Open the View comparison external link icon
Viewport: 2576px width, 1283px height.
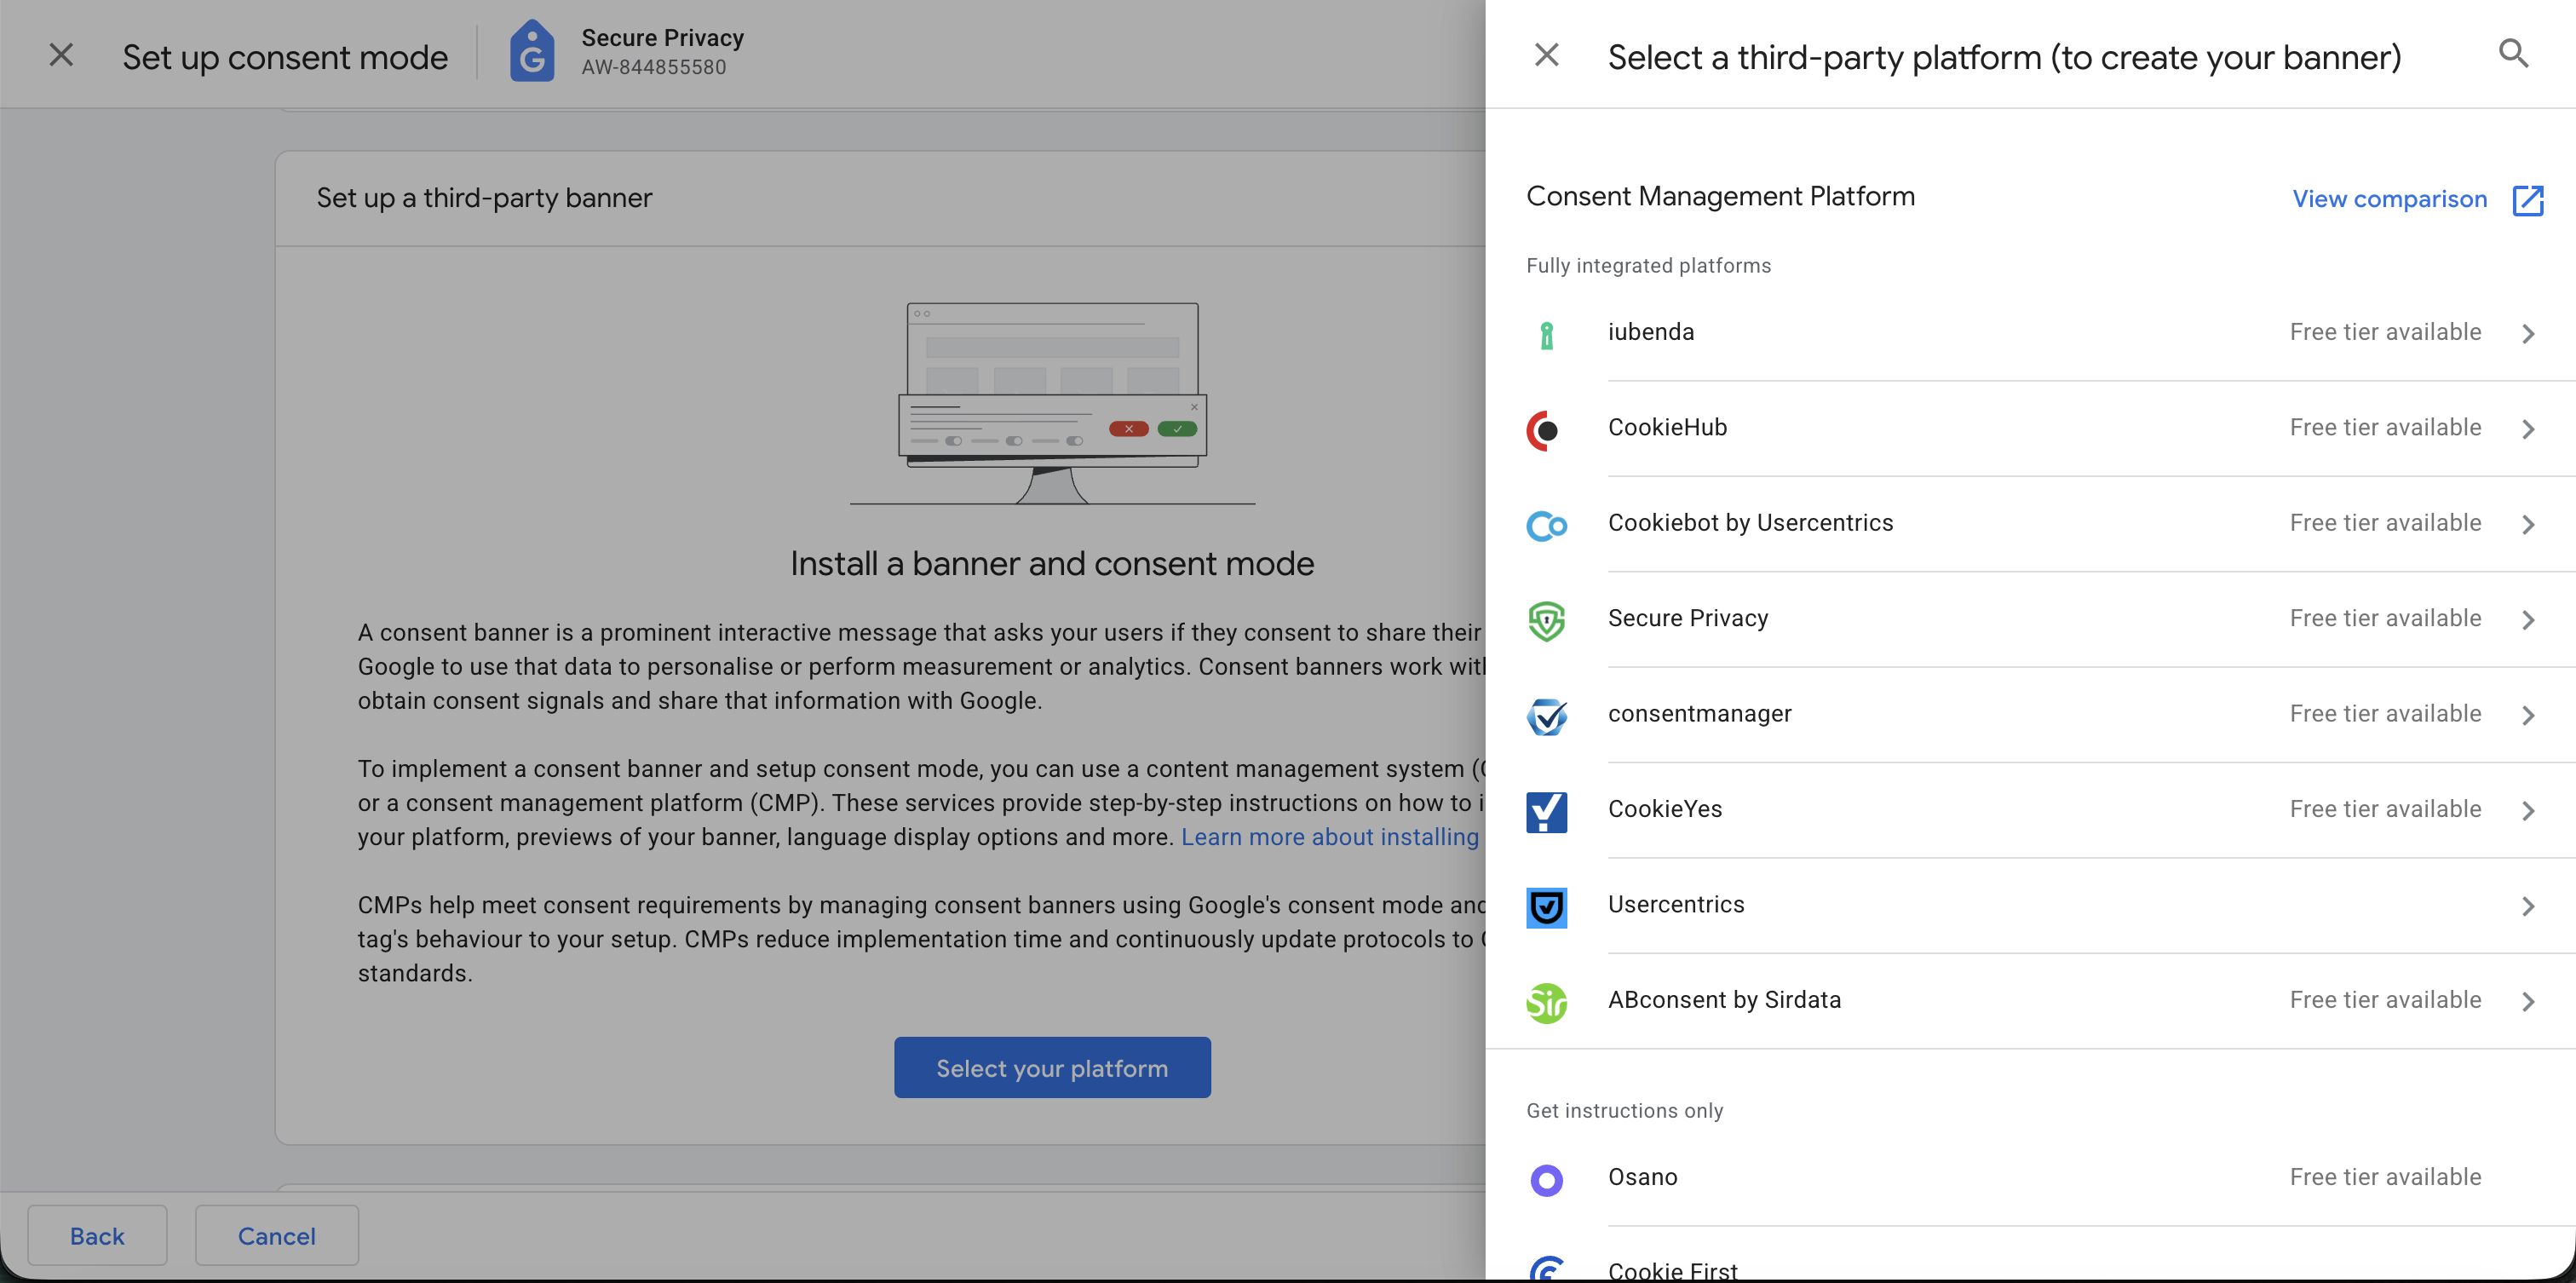pyautogui.click(x=2528, y=200)
